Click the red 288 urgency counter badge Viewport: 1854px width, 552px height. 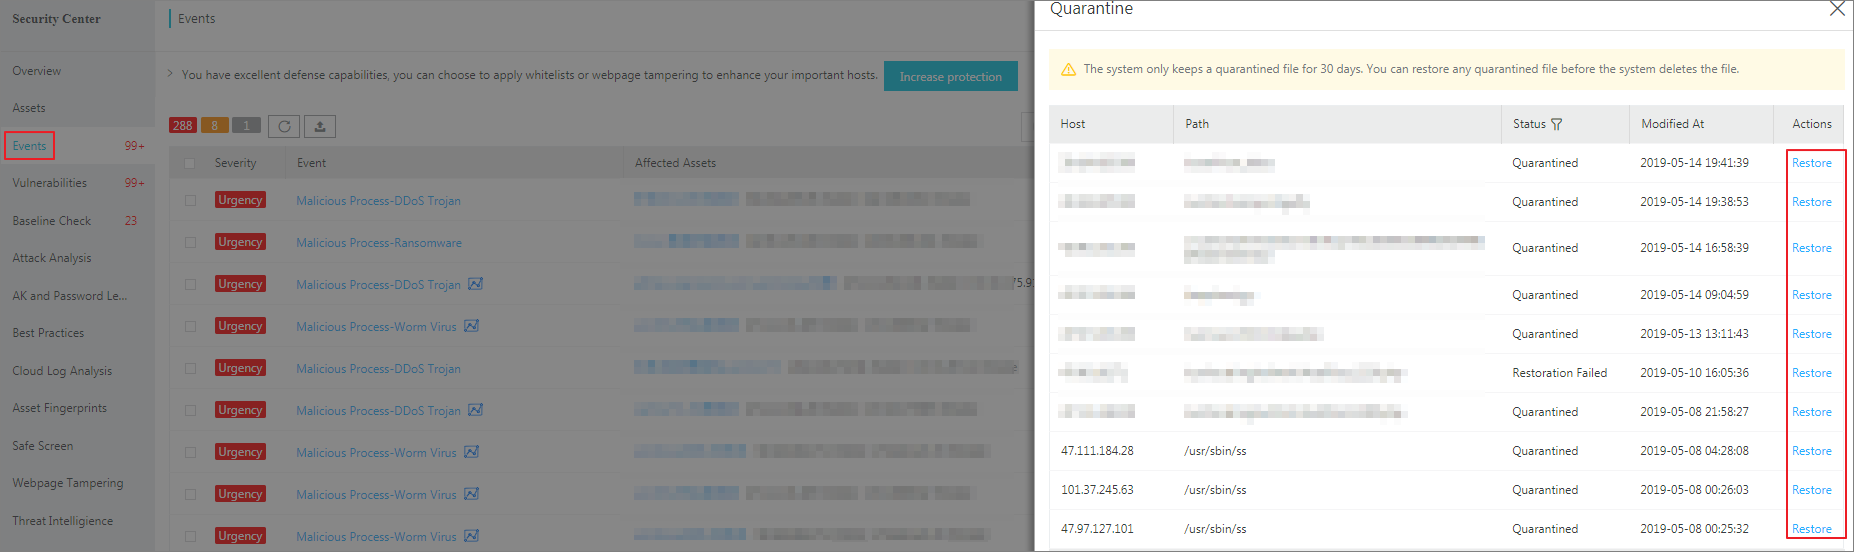coord(182,126)
